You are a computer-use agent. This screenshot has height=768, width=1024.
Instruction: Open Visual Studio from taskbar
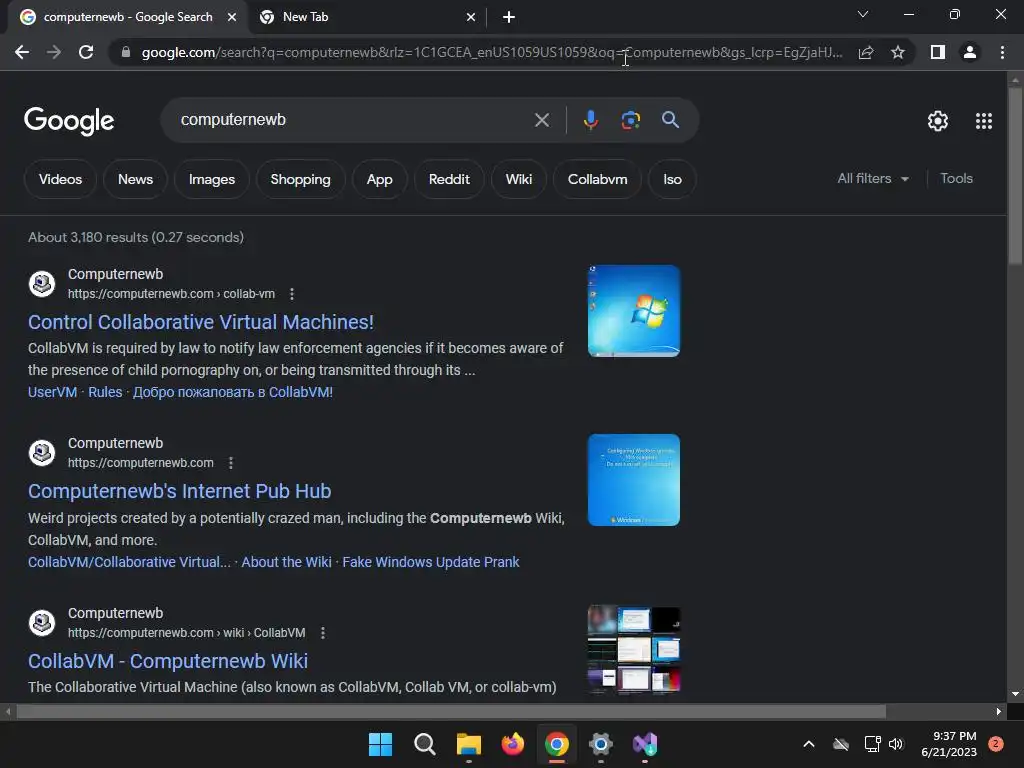(x=645, y=744)
